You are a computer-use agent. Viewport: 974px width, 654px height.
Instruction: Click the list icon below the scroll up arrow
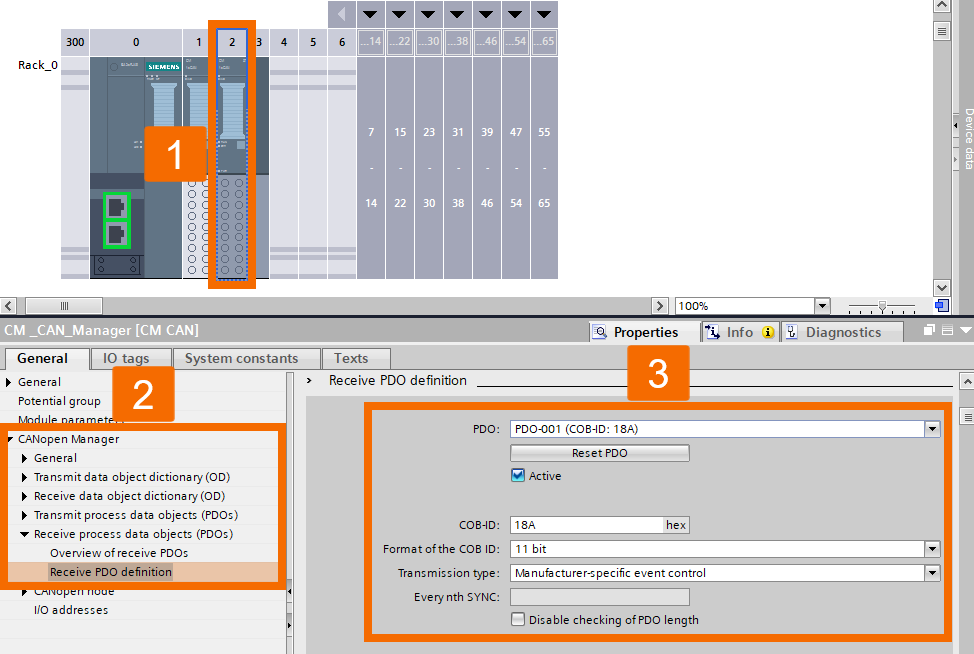pyautogui.click(x=942, y=31)
